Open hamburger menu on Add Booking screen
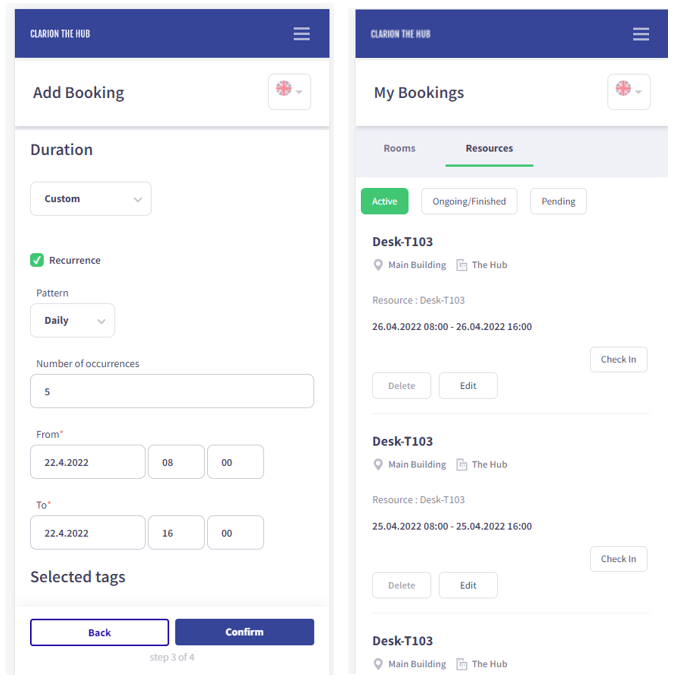 coord(301,34)
